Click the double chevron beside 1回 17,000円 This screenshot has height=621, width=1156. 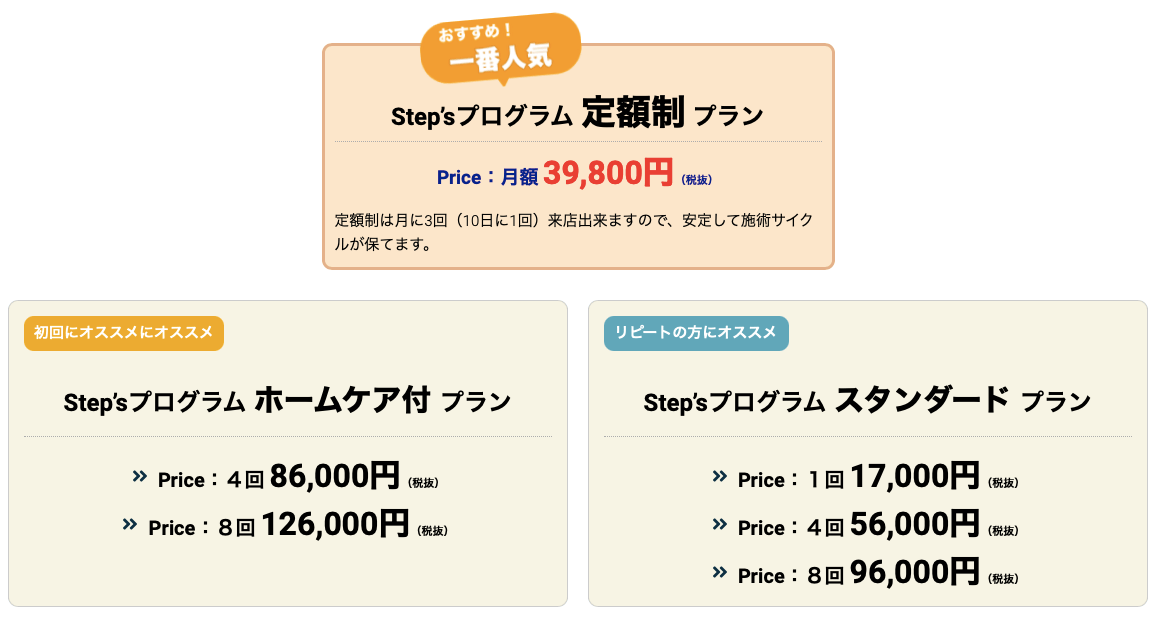click(x=720, y=476)
